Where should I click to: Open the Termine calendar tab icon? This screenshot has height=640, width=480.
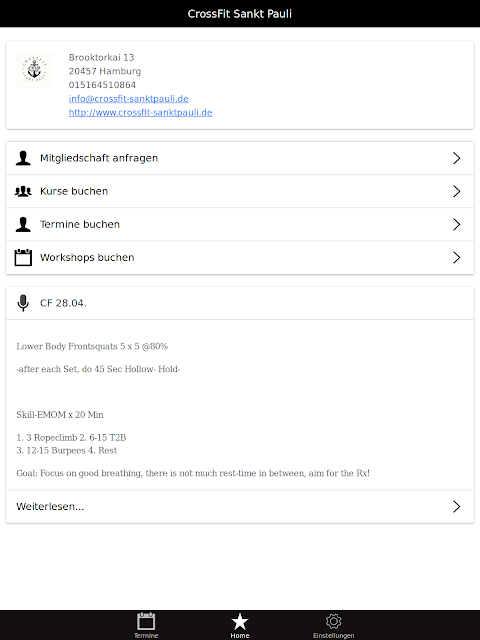[146, 622]
